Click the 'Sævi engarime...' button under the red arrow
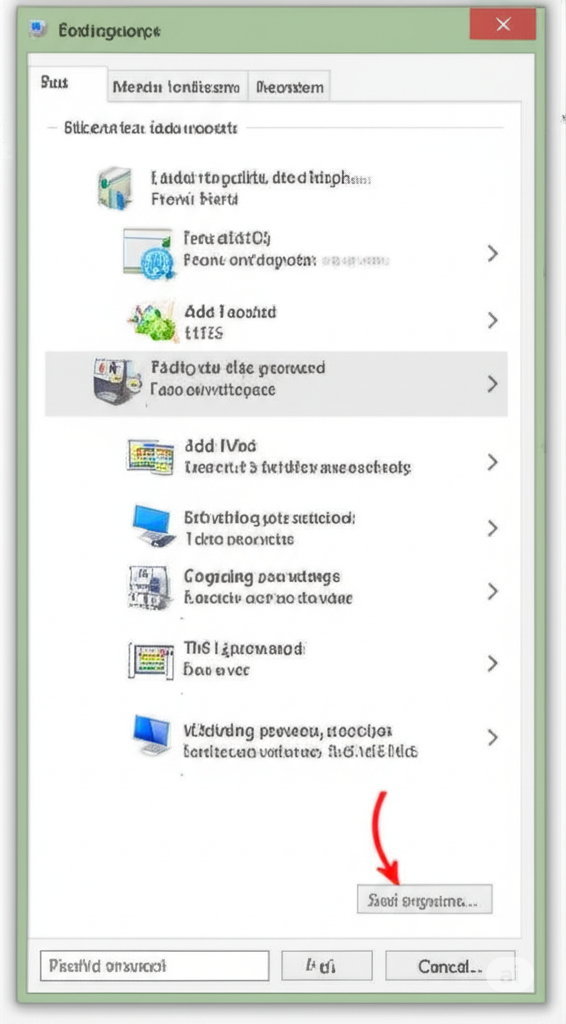566x1024 pixels. pos(424,900)
